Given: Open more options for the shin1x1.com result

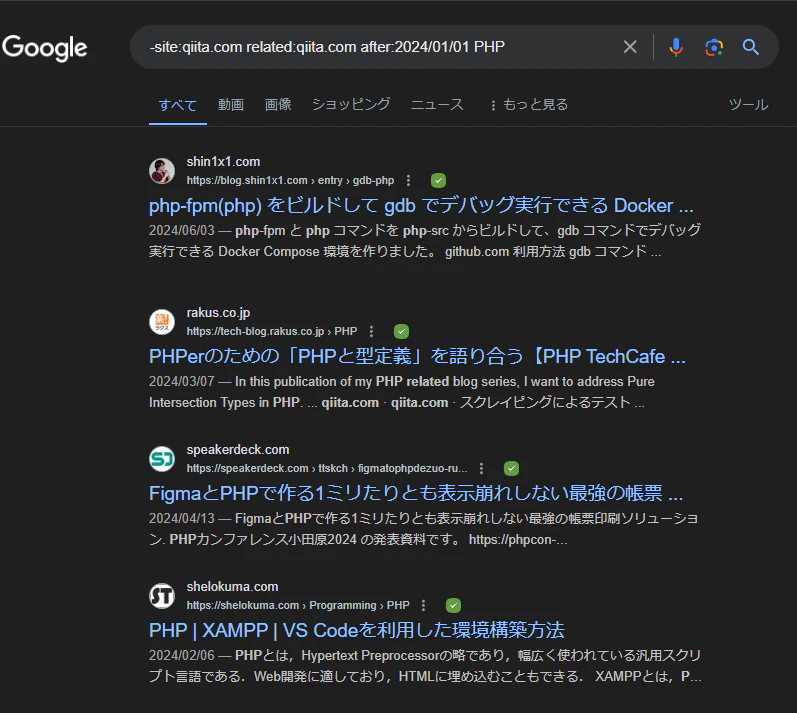Looking at the screenshot, I should click(x=408, y=180).
